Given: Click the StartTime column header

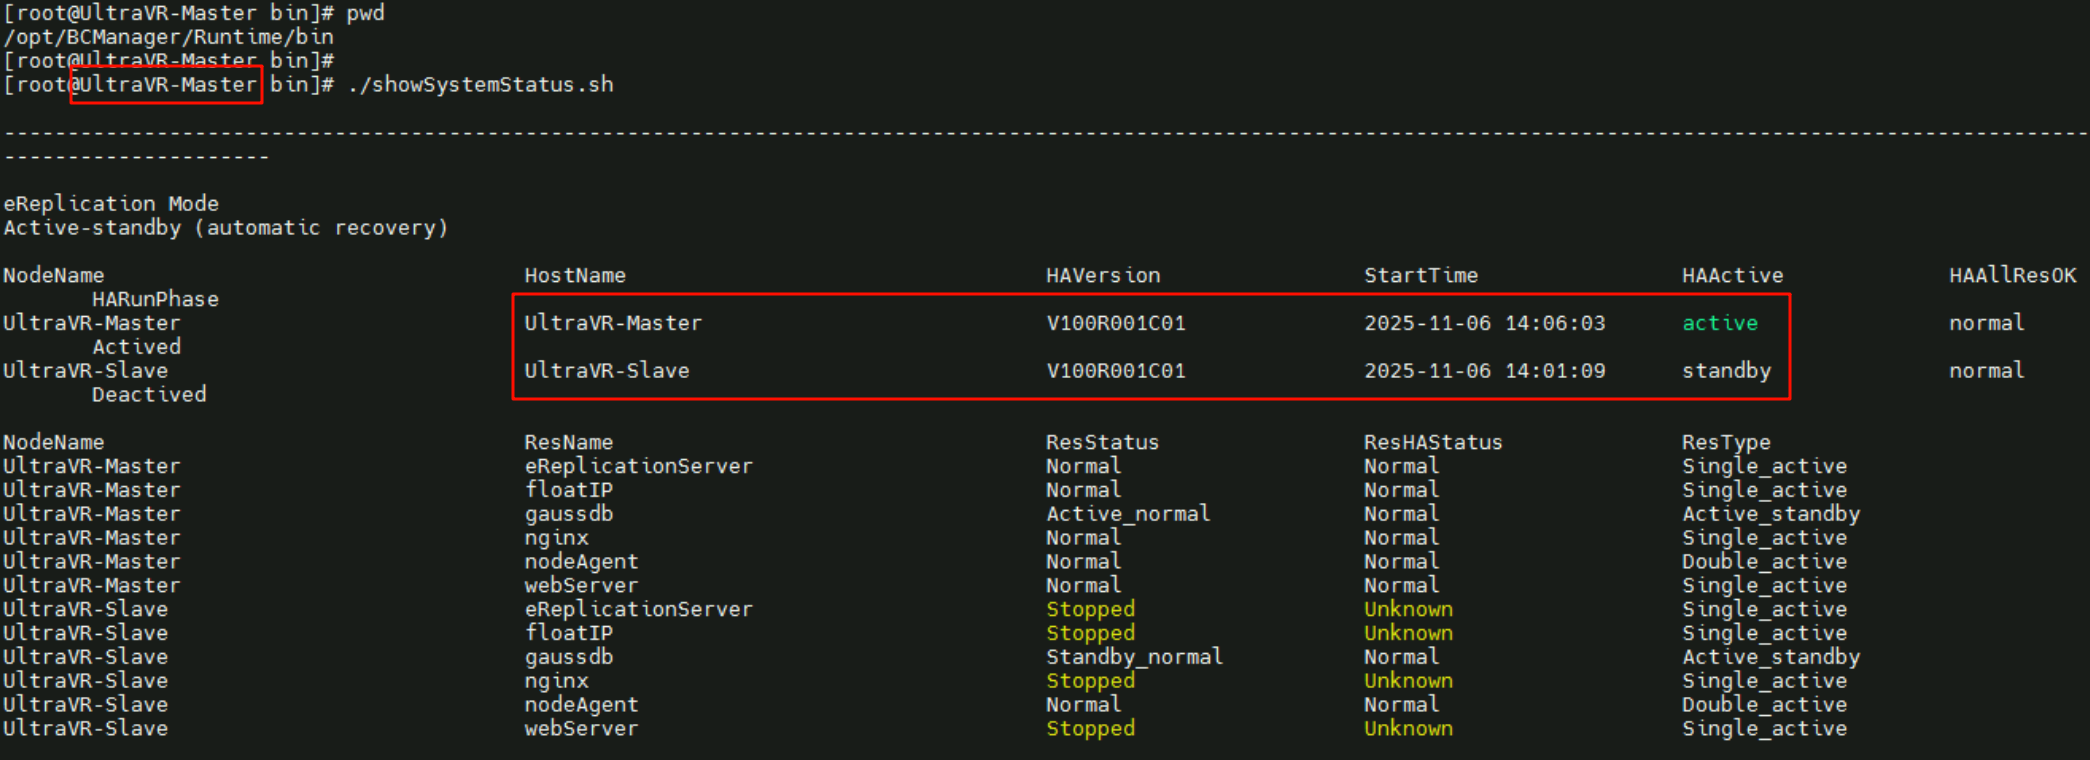Looking at the screenshot, I should 1420,275.
